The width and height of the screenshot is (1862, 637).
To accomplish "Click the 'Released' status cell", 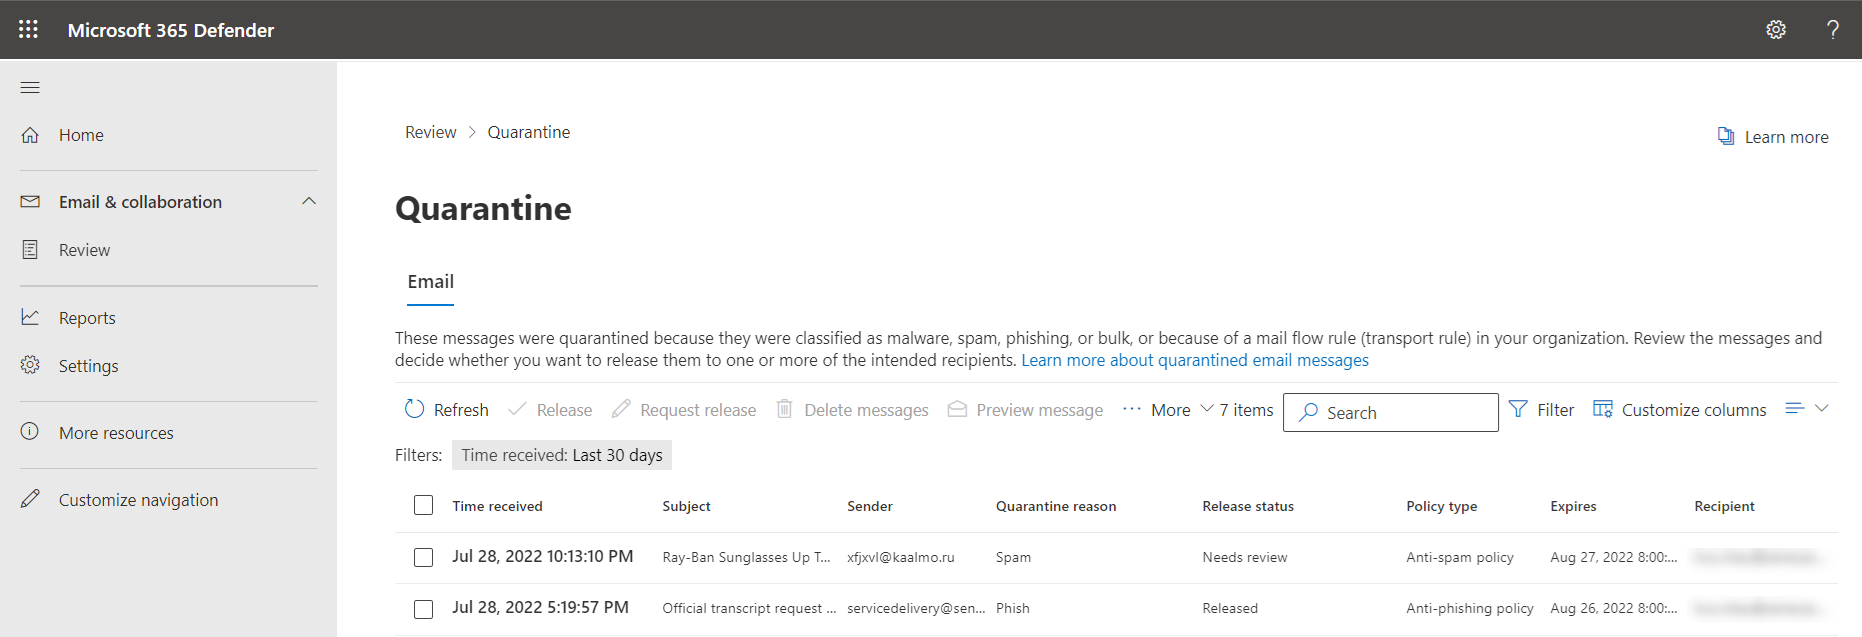I will [x=1230, y=608].
